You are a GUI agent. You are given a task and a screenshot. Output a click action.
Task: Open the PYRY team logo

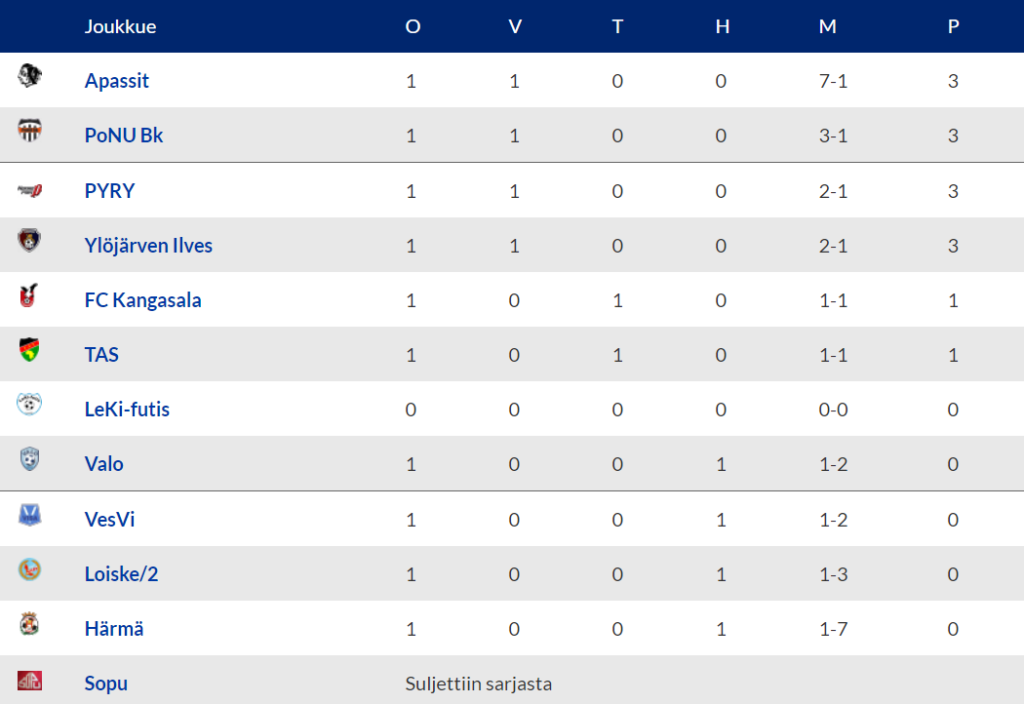tap(29, 191)
